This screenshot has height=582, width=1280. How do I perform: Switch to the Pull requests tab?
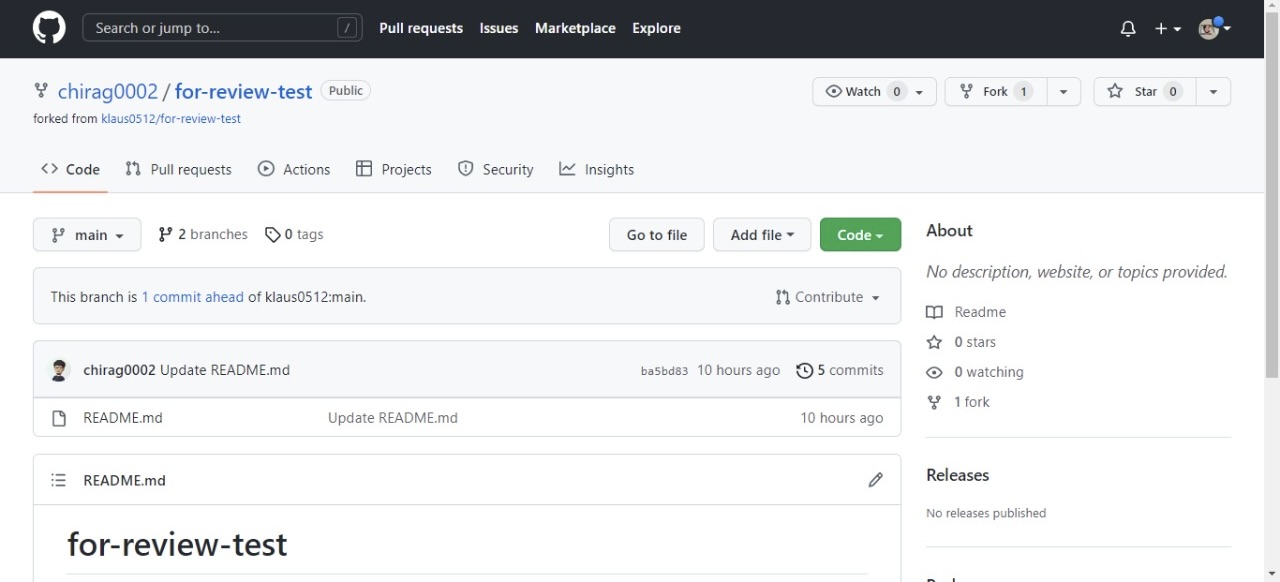click(178, 169)
